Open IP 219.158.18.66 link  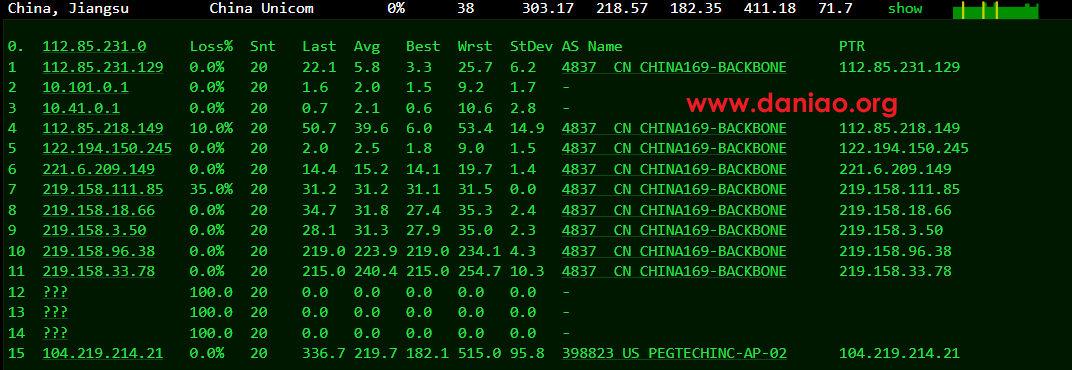click(98, 210)
